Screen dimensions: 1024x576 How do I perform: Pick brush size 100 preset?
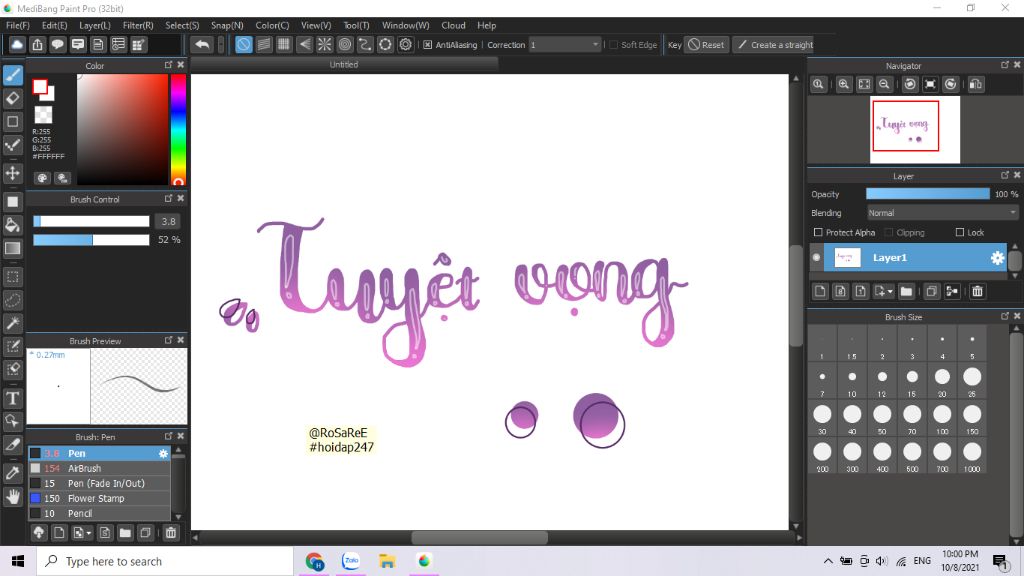click(x=942, y=419)
